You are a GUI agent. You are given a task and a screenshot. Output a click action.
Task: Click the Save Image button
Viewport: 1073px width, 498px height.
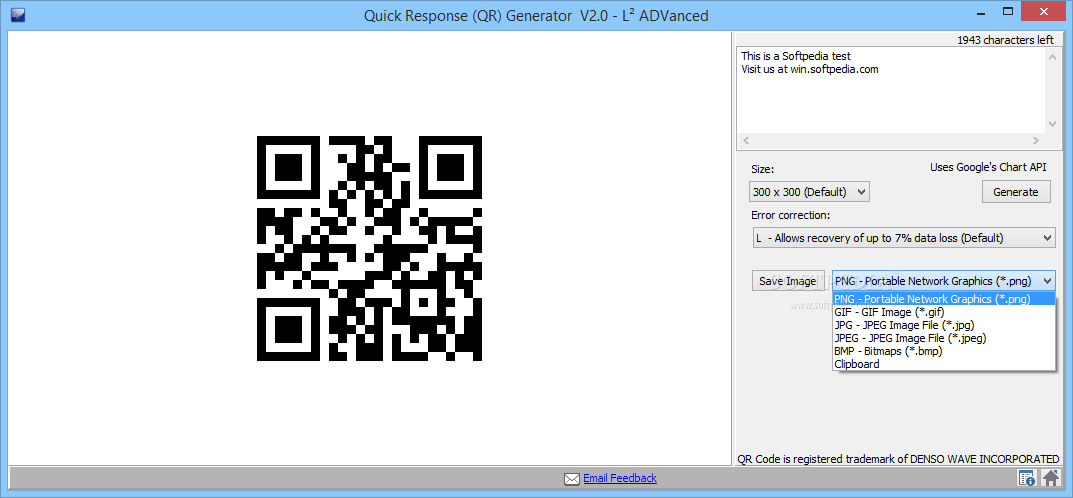tap(788, 280)
